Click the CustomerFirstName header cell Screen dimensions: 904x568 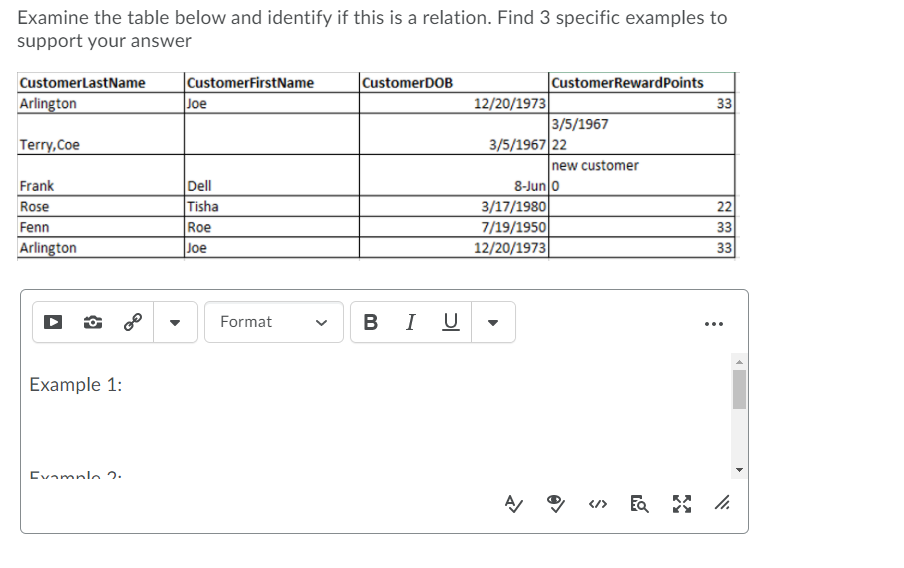coord(272,83)
